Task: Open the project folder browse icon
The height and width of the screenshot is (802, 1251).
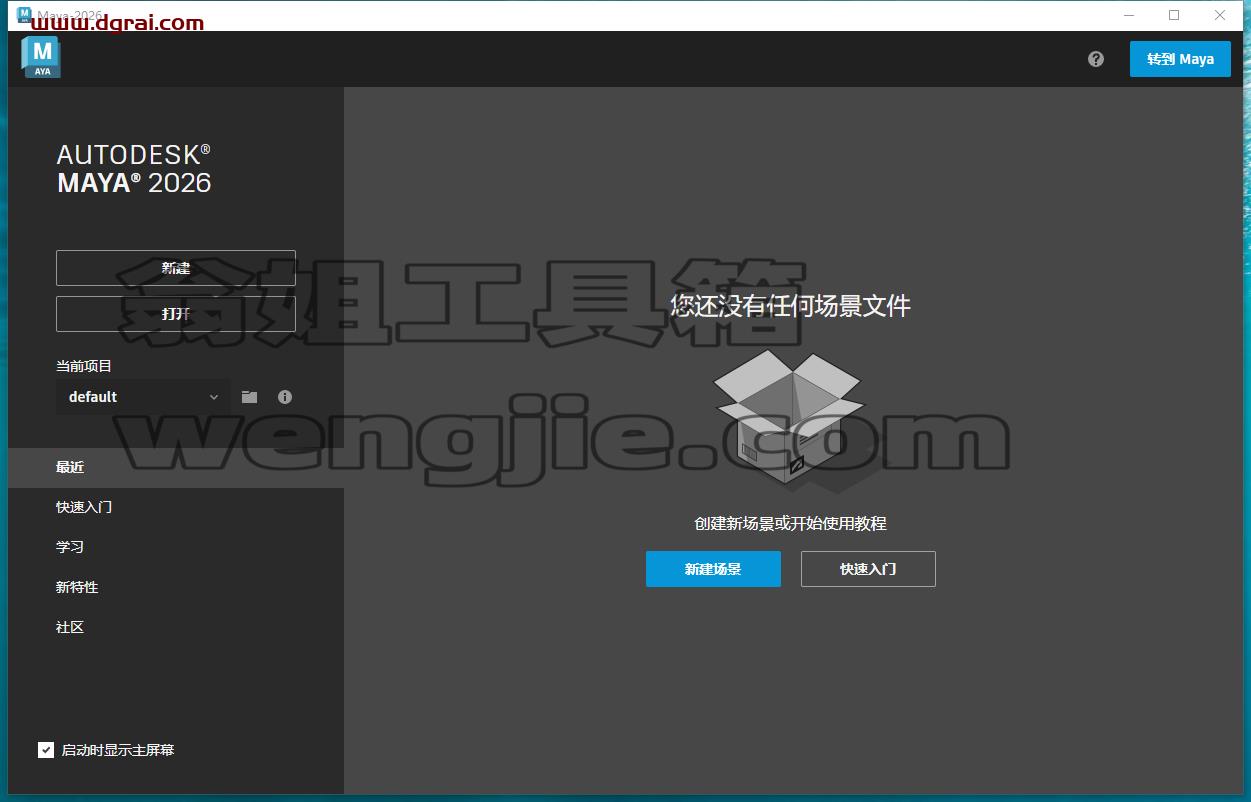Action: pyautogui.click(x=249, y=397)
